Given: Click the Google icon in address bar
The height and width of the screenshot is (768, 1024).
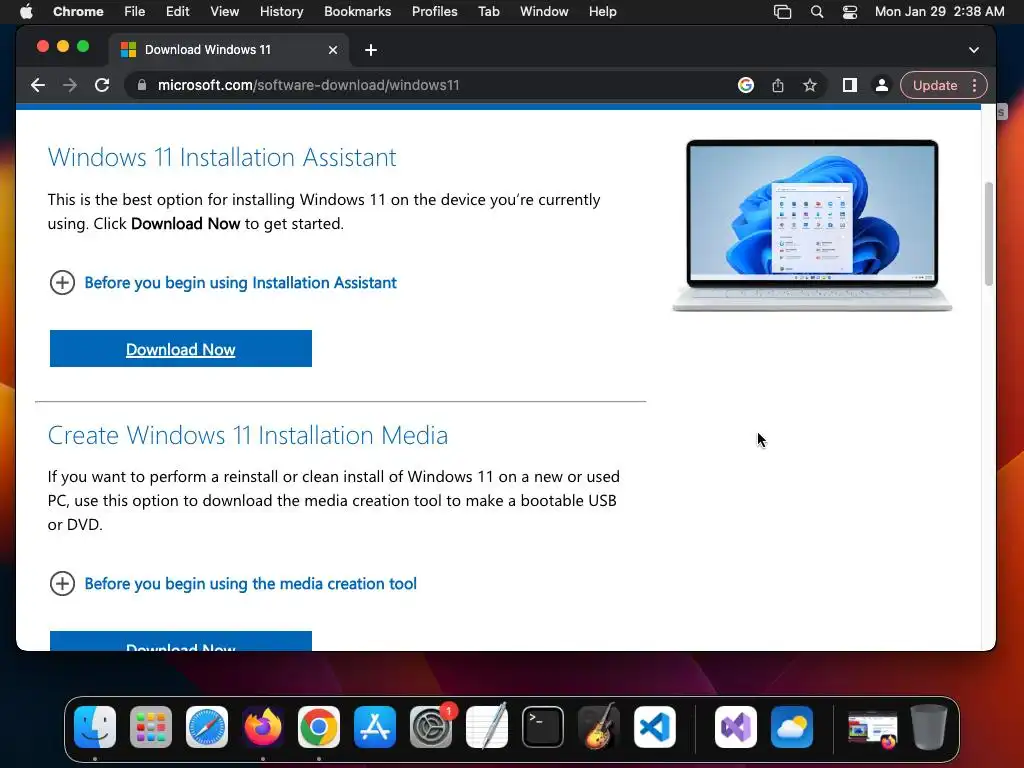Looking at the screenshot, I should pyautogui.click(x=746, y=85).
